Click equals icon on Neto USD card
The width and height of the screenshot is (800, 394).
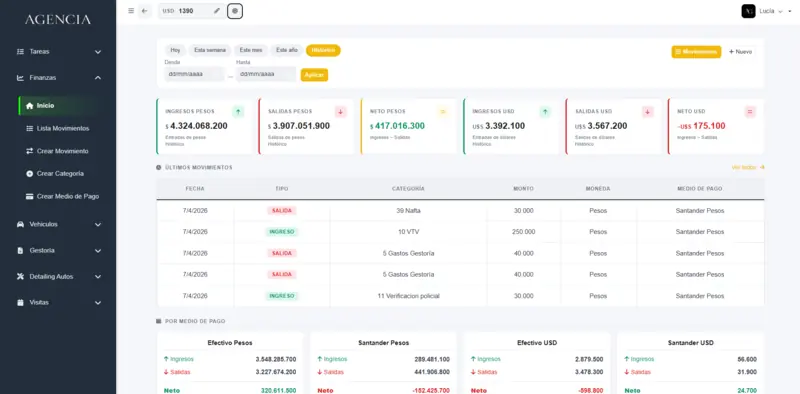750,112
